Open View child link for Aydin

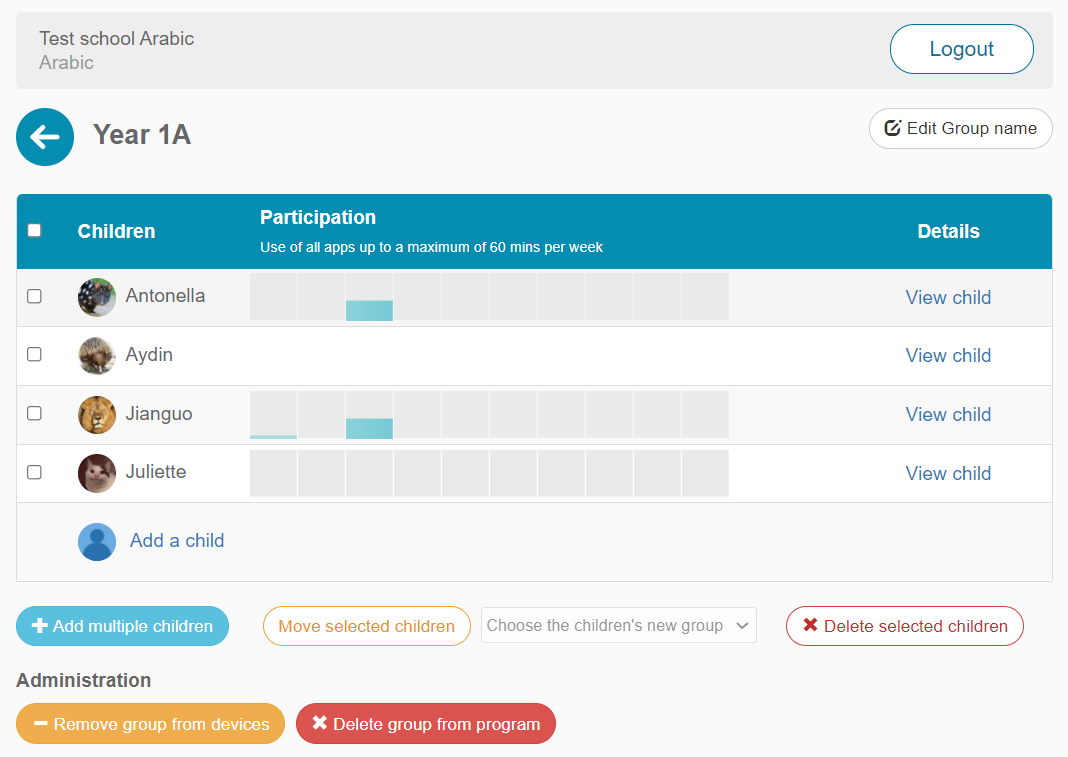947,356
